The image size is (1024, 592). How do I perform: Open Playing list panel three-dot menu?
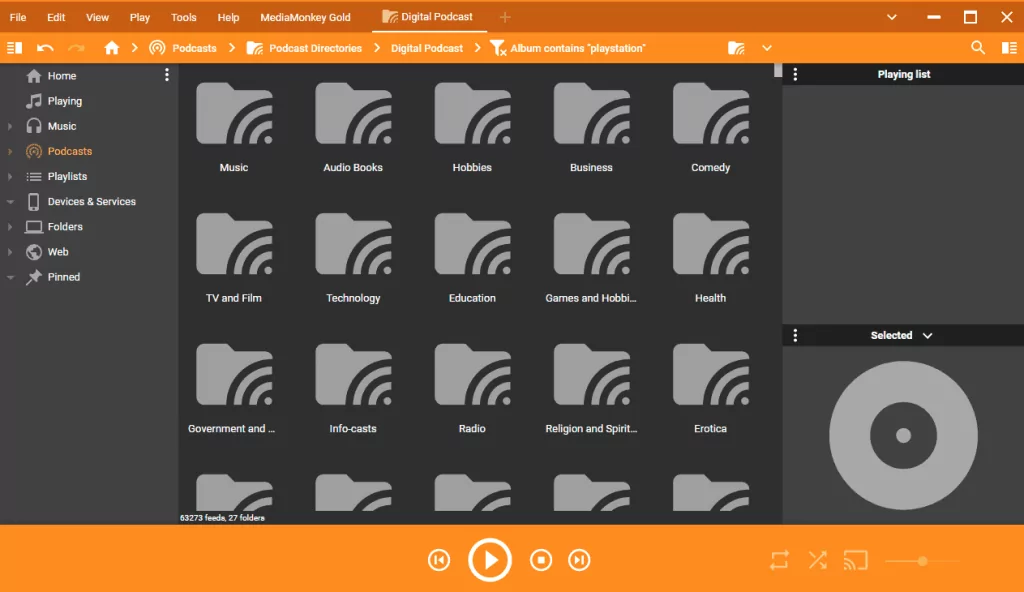[x=795, y=74]
